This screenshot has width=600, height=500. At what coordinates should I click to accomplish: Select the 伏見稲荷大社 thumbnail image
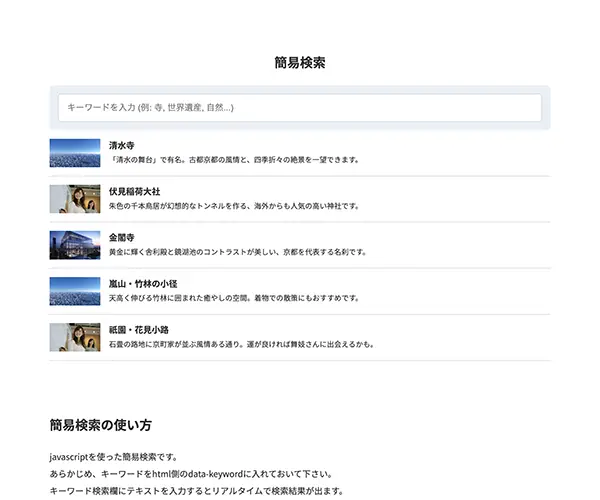(75, 199)
